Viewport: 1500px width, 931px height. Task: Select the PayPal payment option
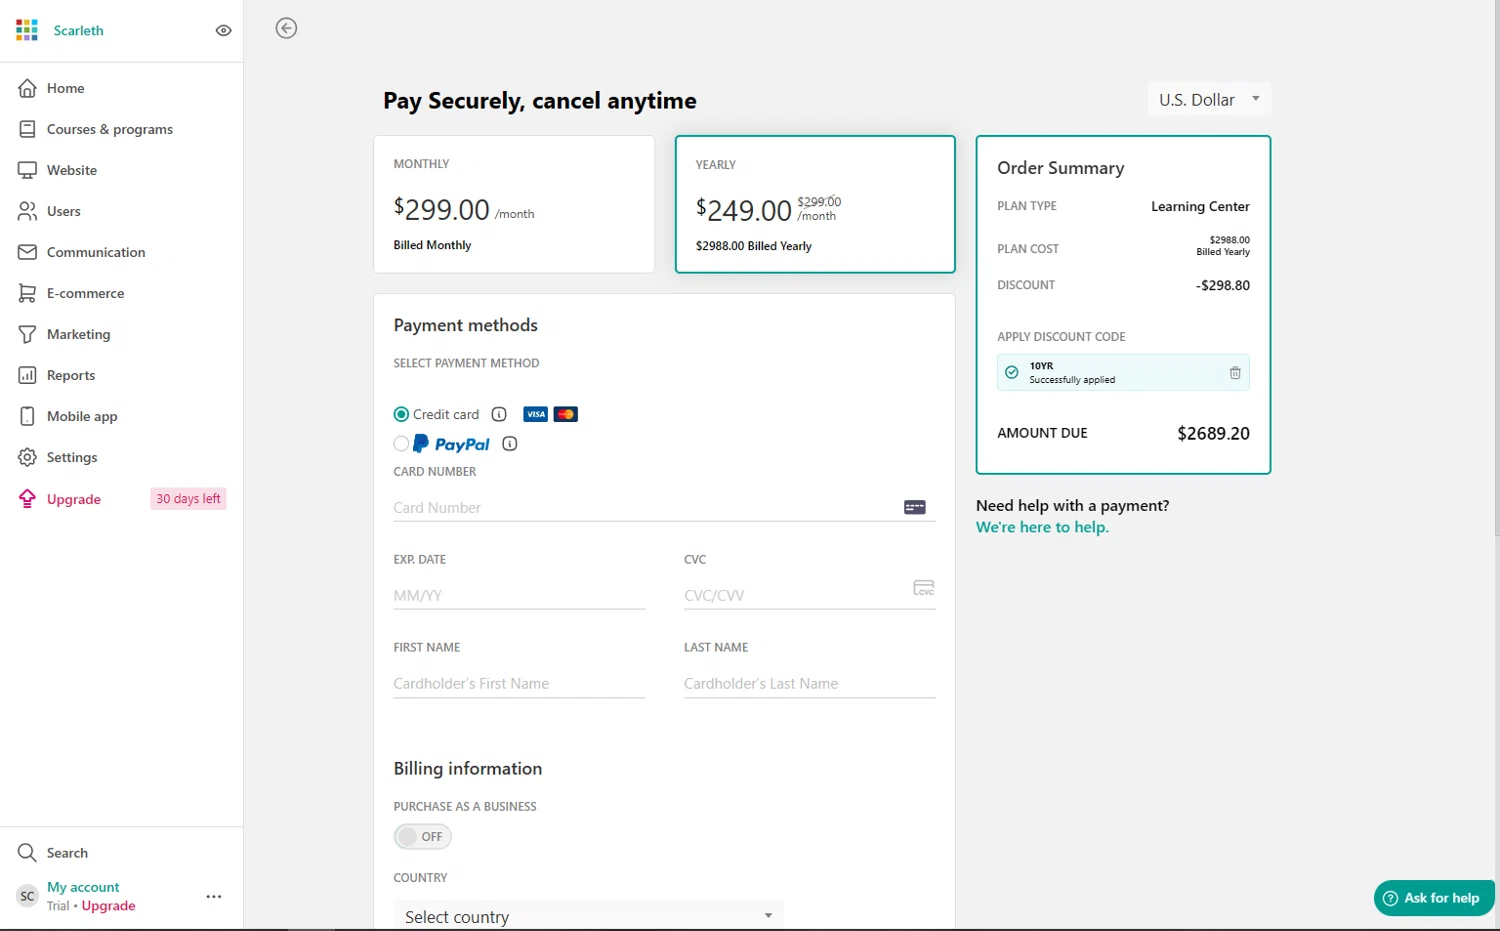pos(402,444)
